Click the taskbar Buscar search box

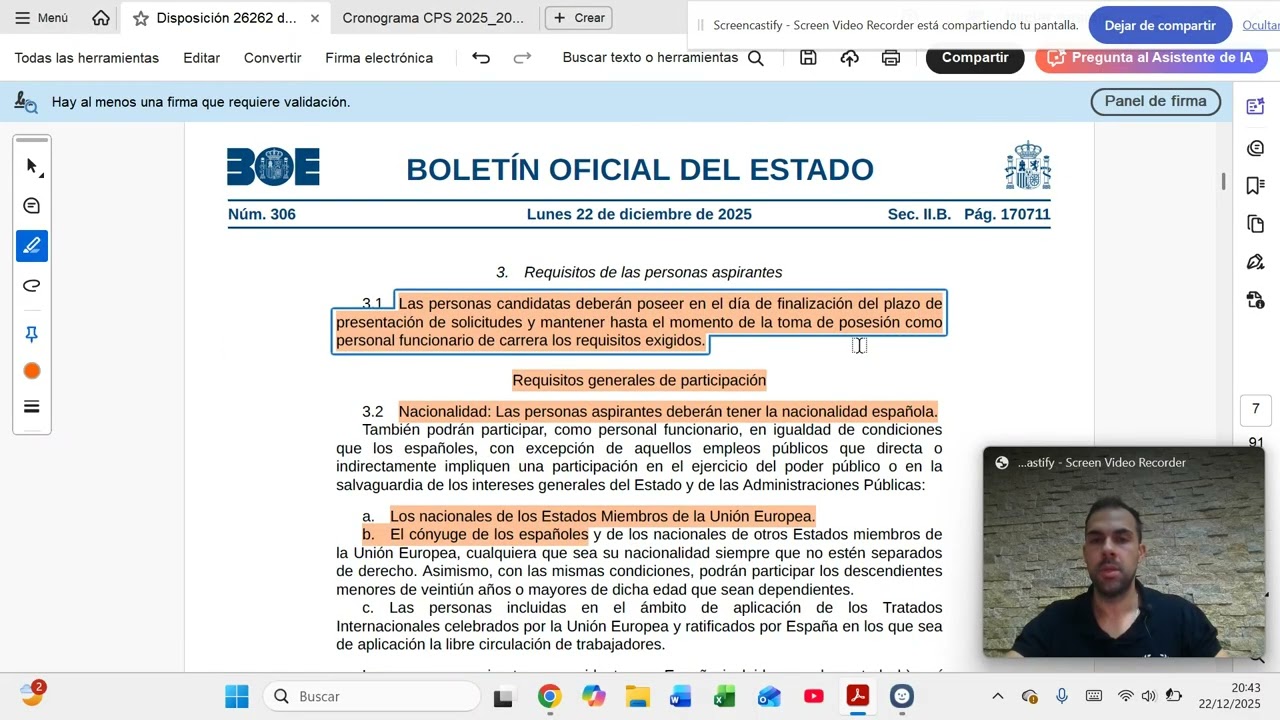[372, 696]
